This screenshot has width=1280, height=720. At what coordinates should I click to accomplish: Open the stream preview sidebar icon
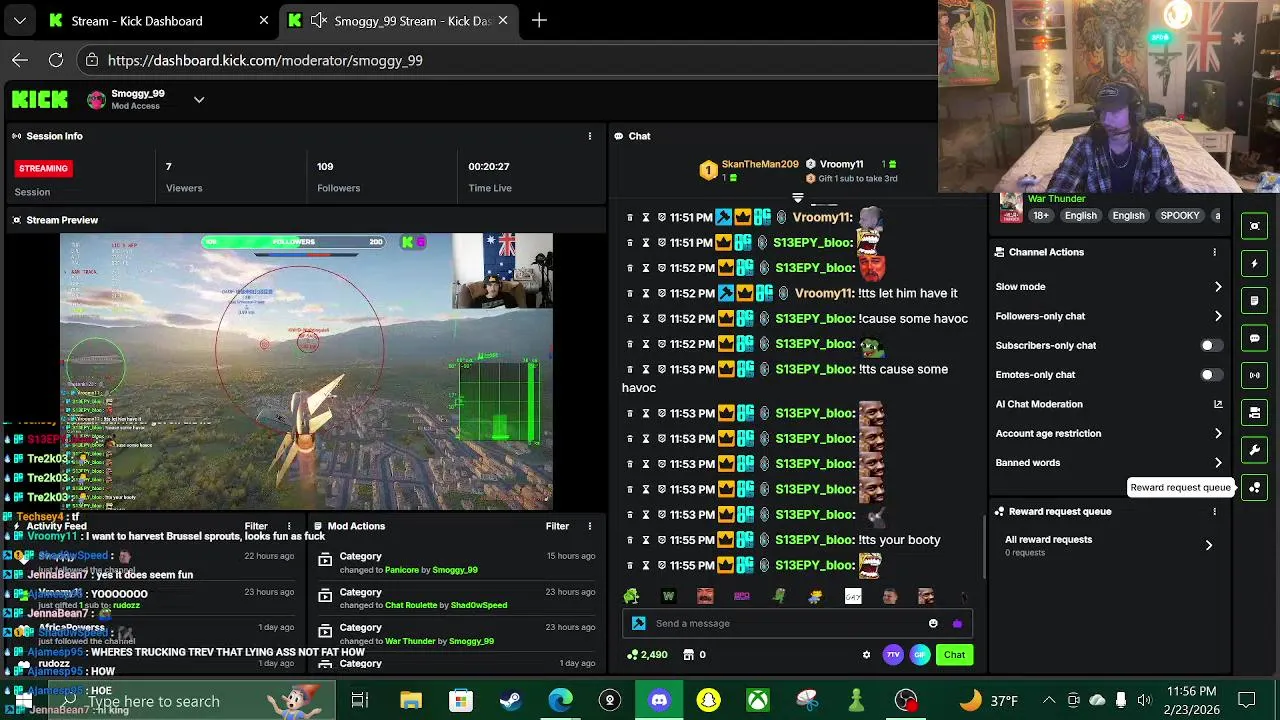[1255, 226]
